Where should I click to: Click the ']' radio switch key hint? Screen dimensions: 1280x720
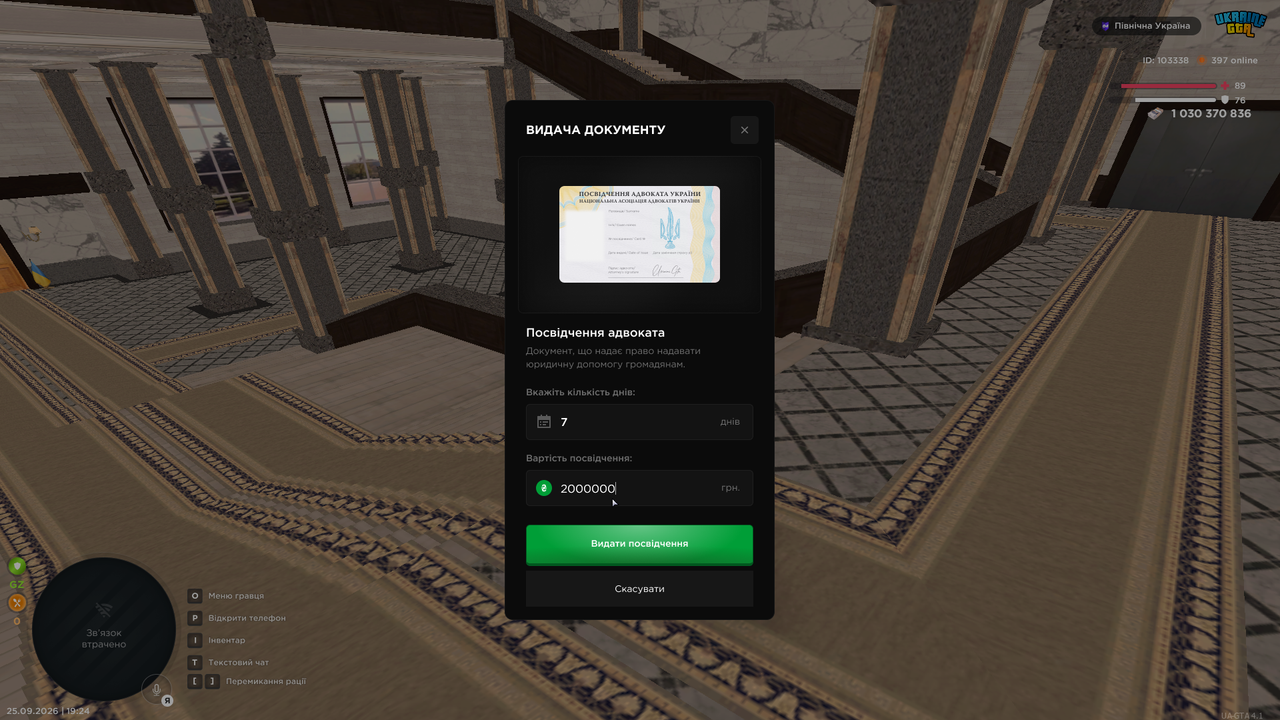click(x=212, y=681)
